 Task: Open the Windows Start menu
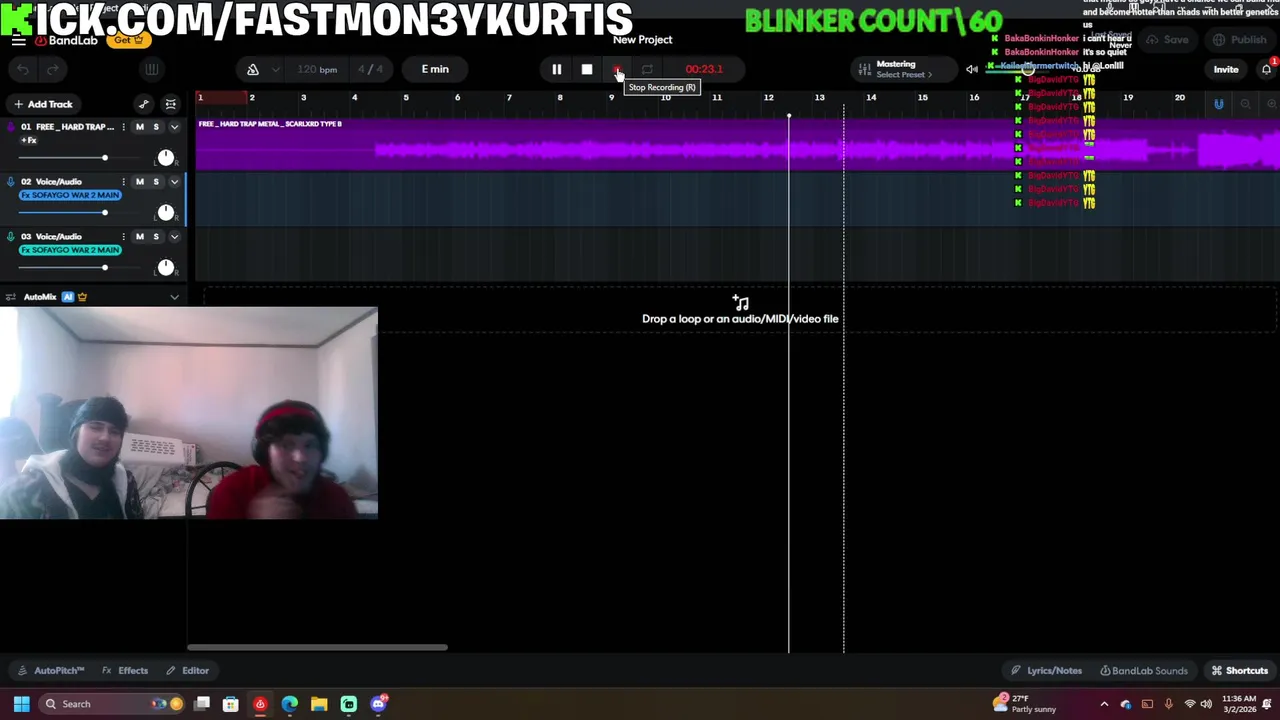(x=21, y=704)
